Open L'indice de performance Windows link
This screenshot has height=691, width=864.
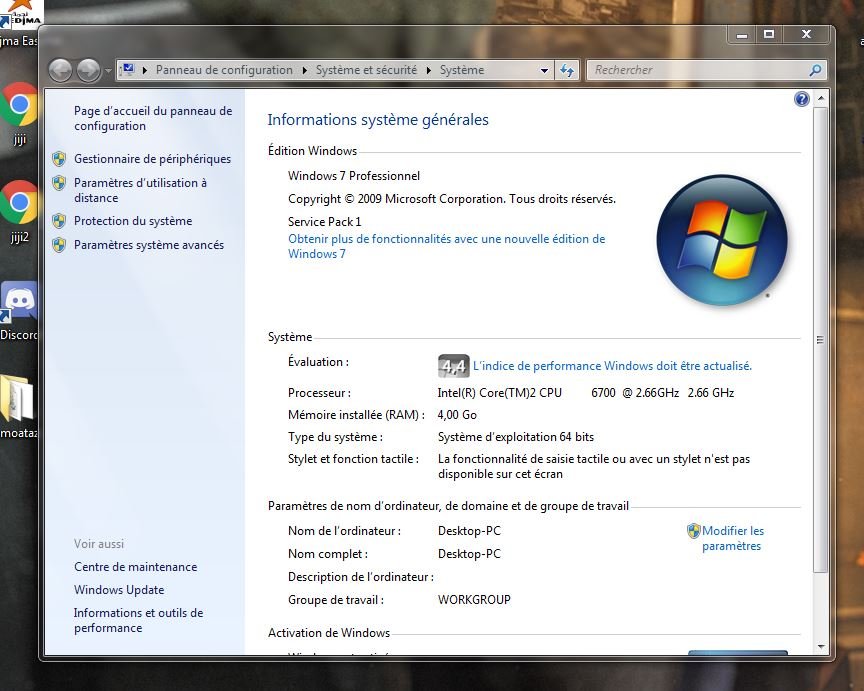pyautogui.click(x=612, y=366)
